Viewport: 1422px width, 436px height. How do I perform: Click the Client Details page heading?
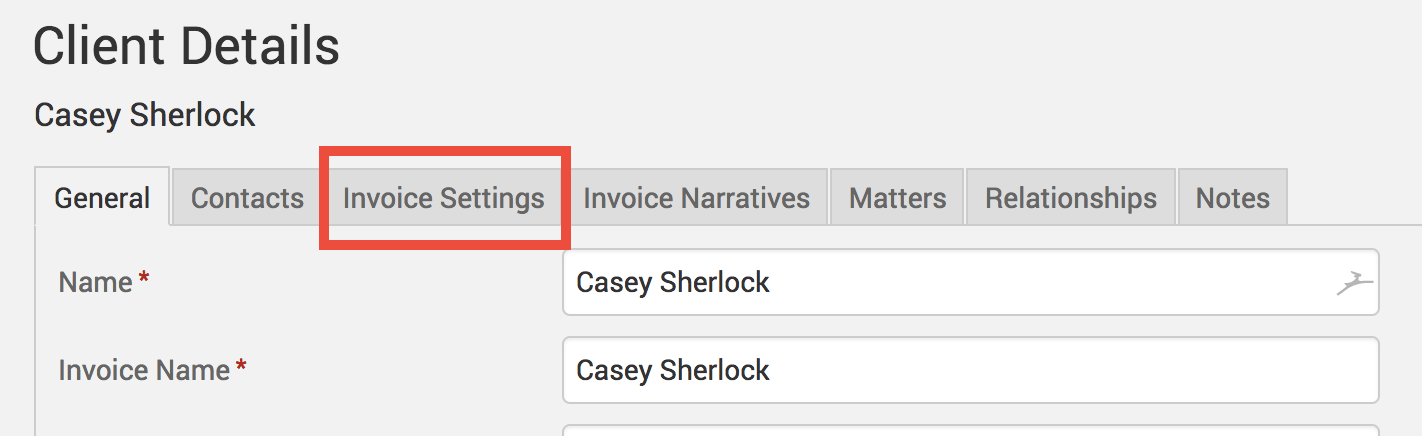pos(187,47)
